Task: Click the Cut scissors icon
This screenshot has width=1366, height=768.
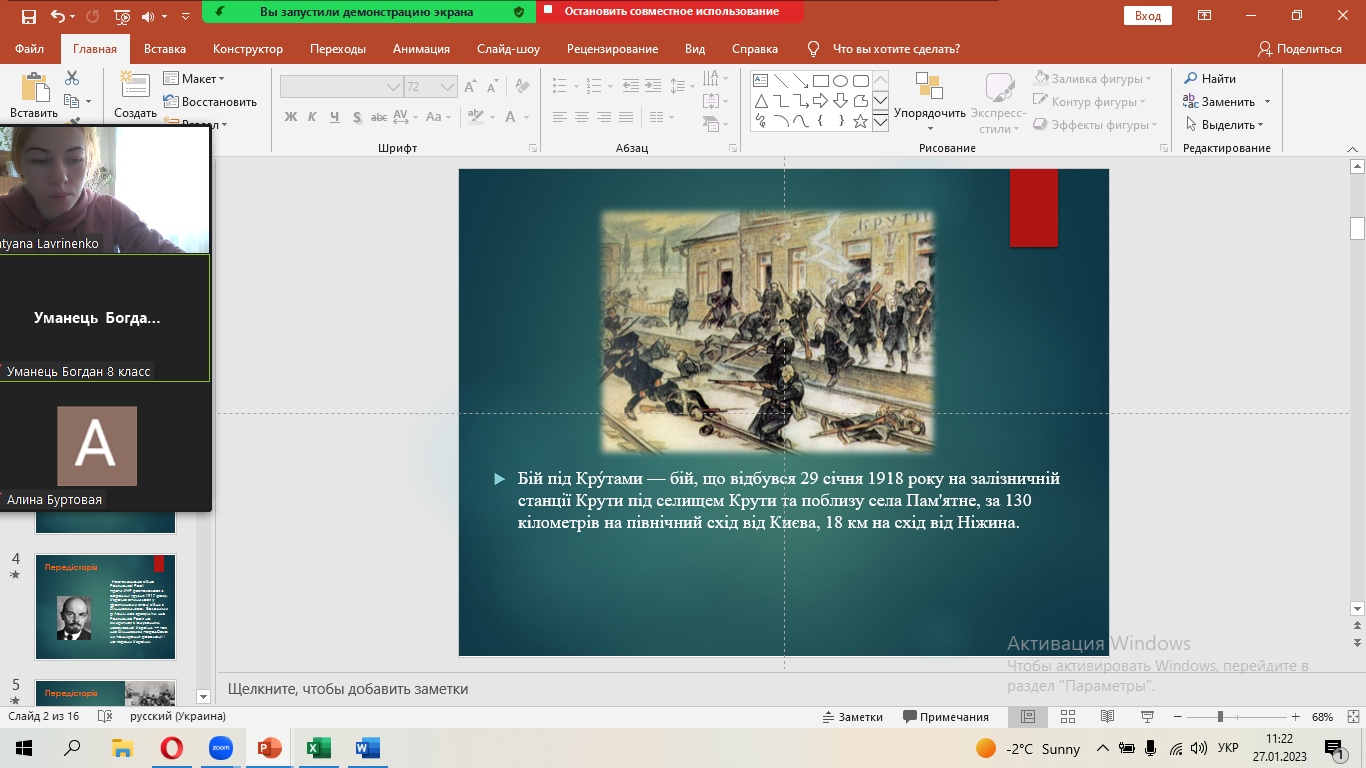Action: click(x=72, y=78)
